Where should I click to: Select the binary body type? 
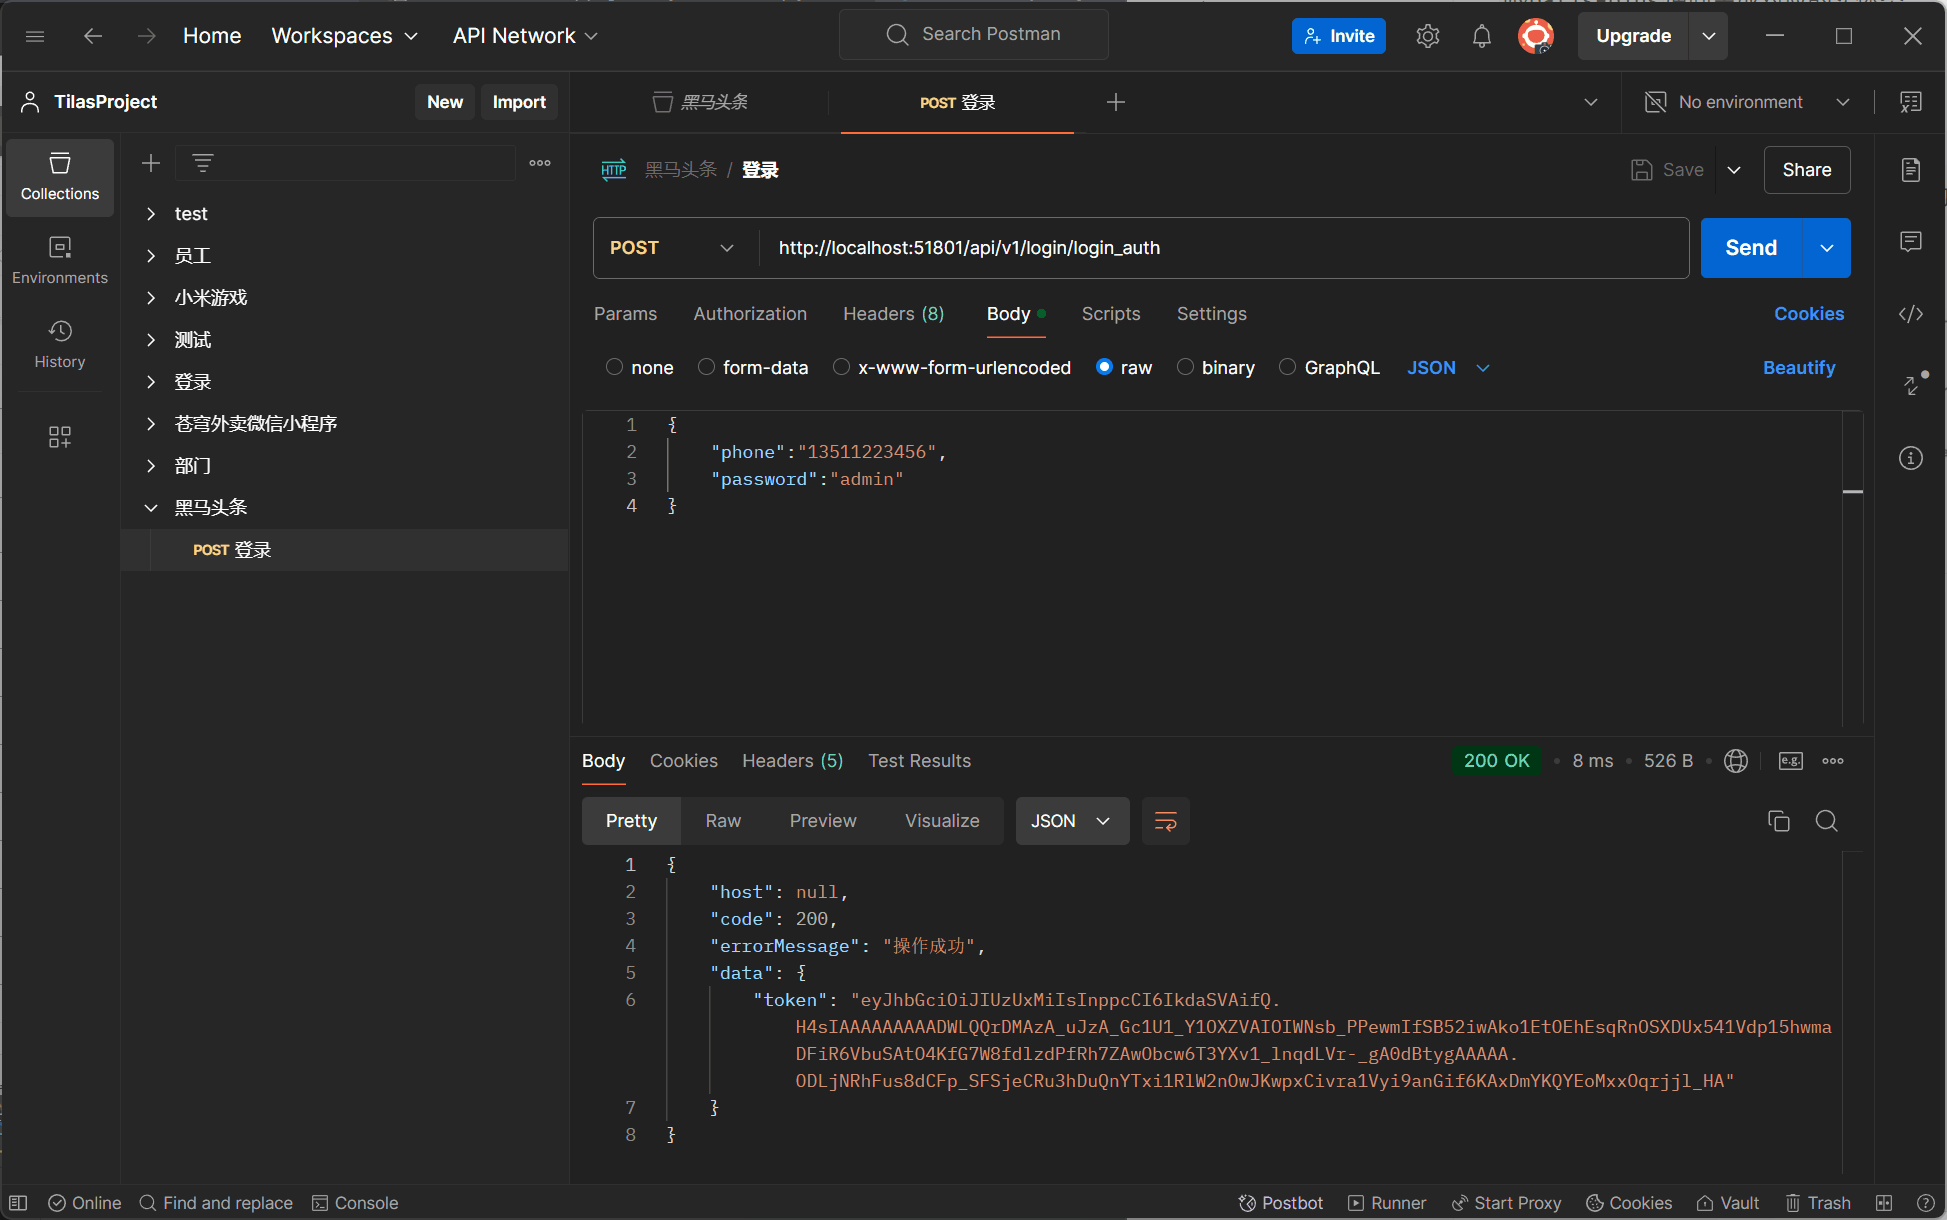(1185, 367)
